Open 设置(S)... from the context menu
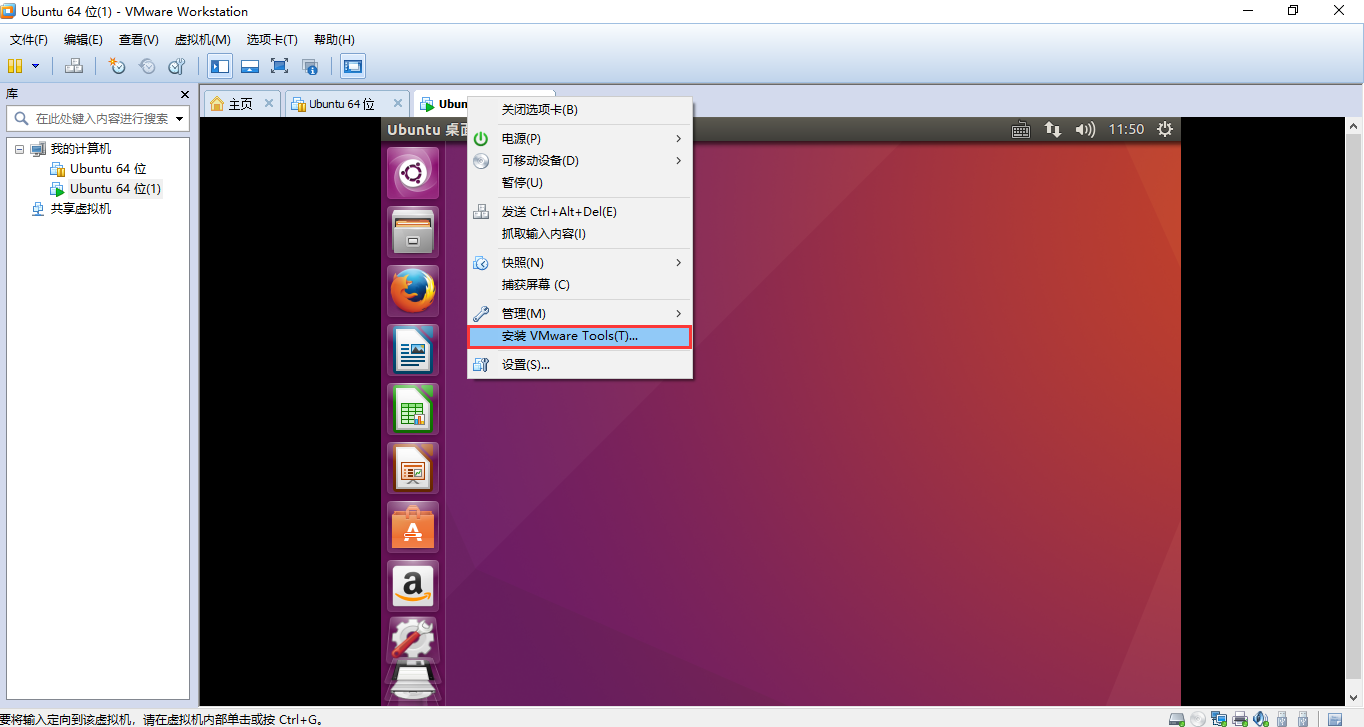 pos(580,365)
